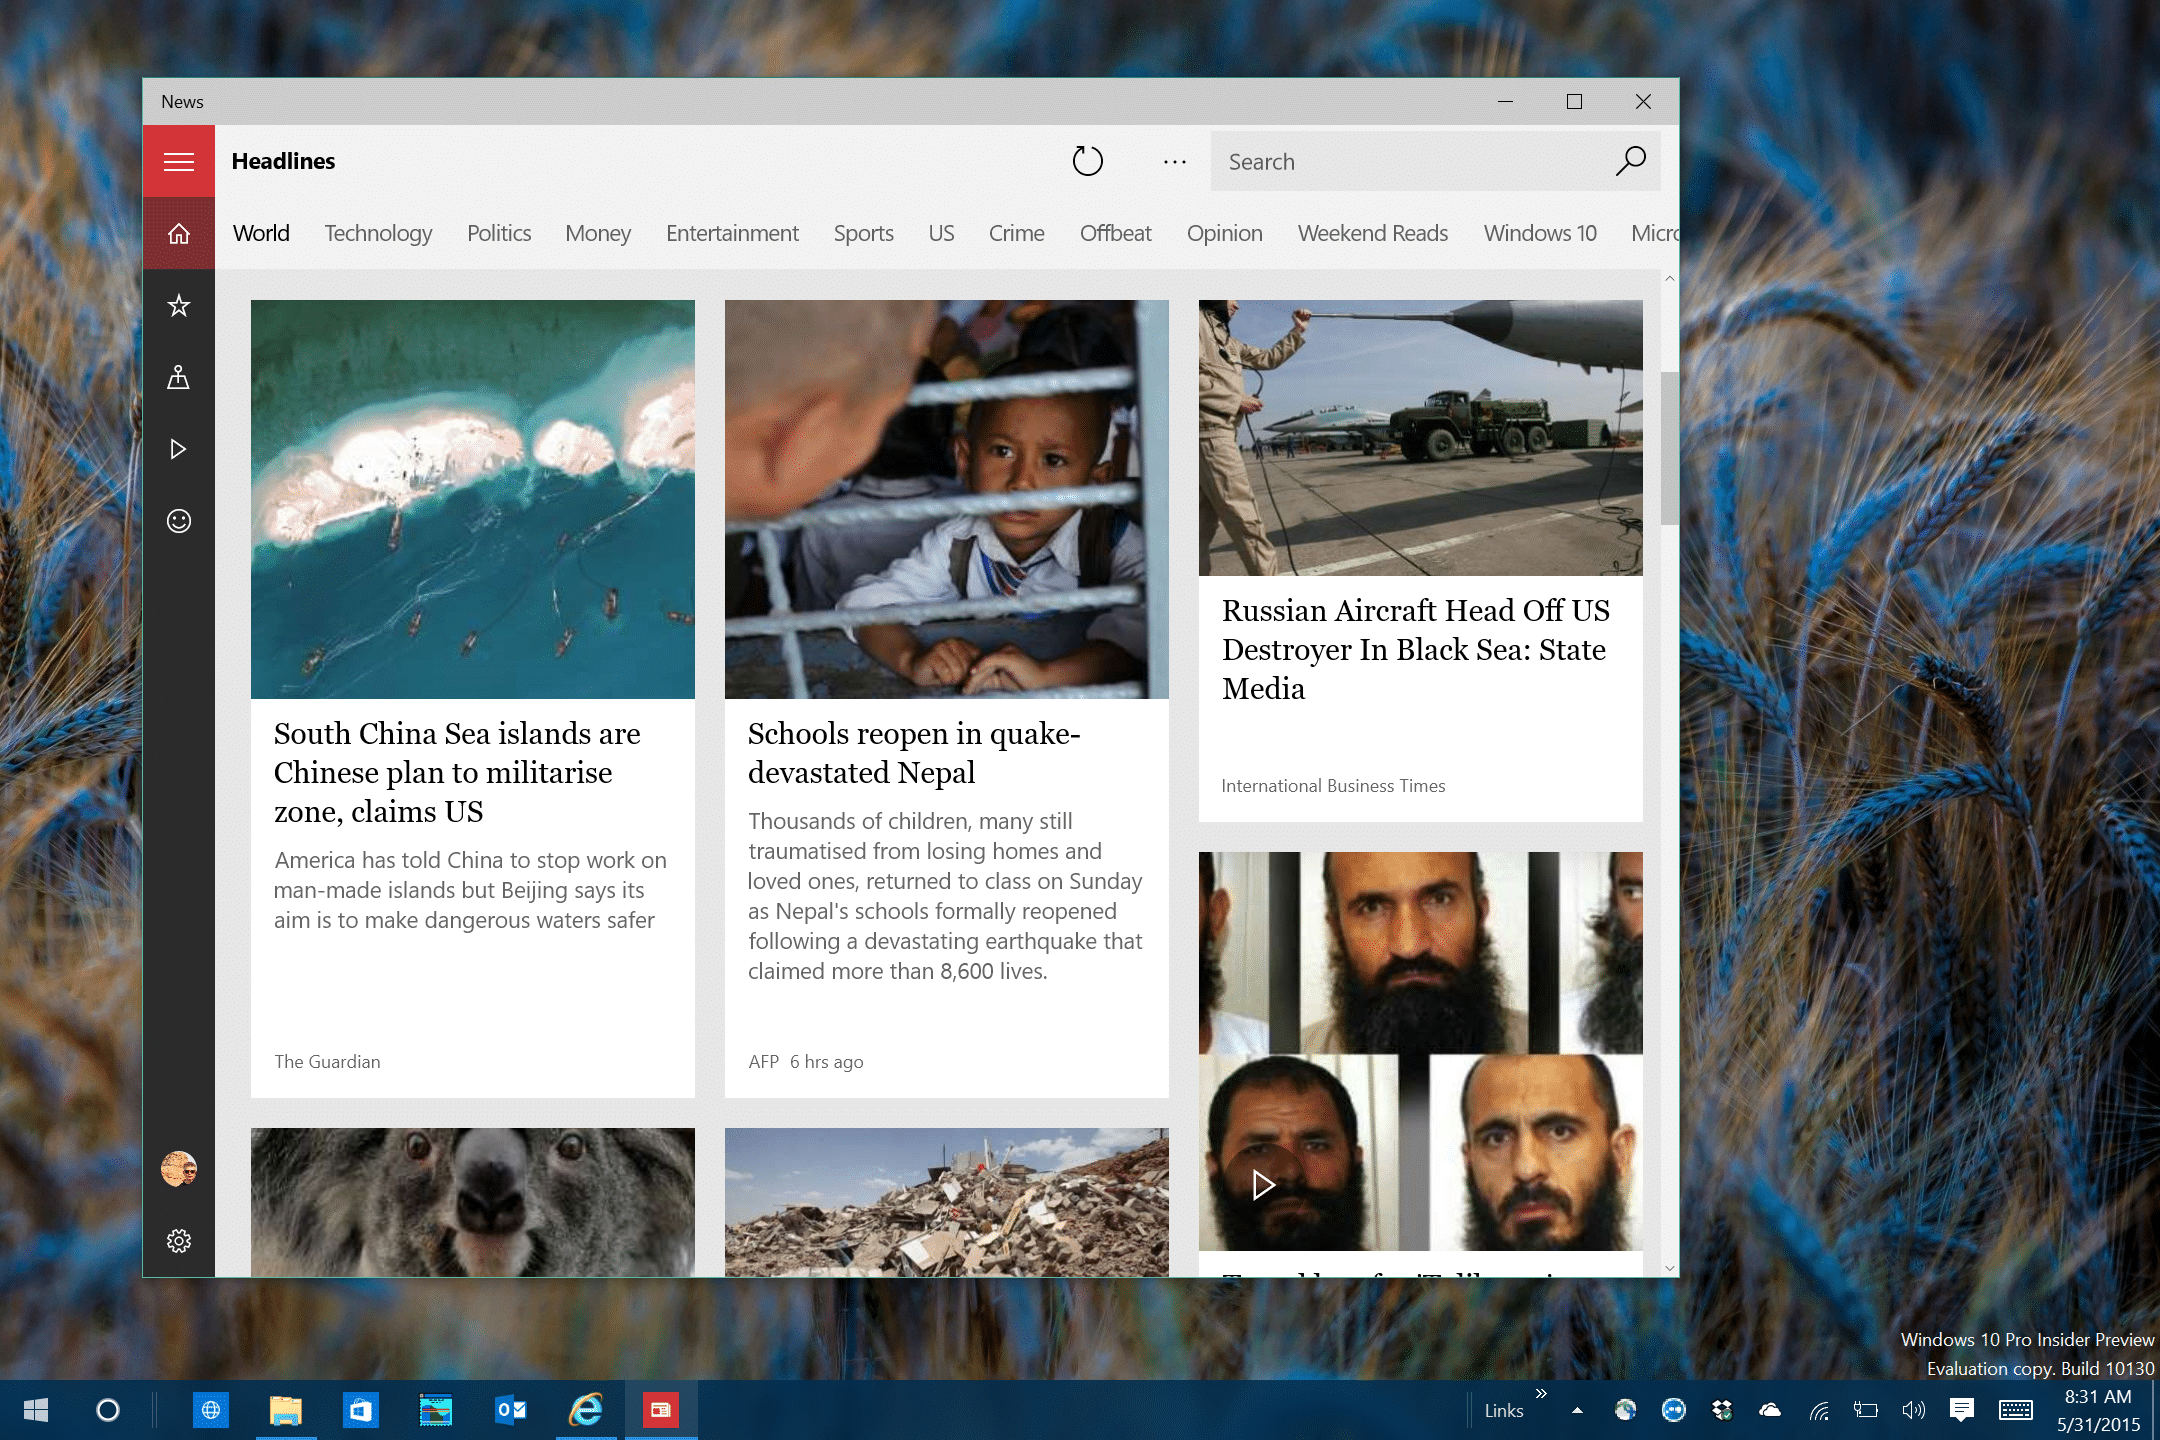Open South China Sea islands headline
Viewport: 2160px width, 1440px height.
pyautogui.click(x=457, y=772)
